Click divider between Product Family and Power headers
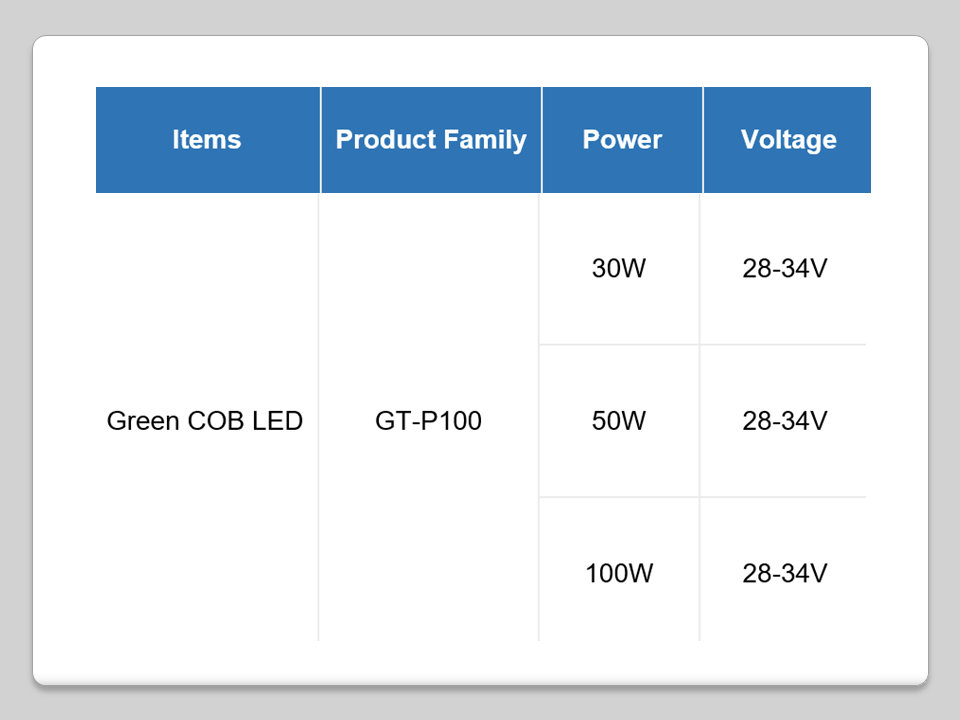Screen dimensions: 960x720 pos(542,140)
